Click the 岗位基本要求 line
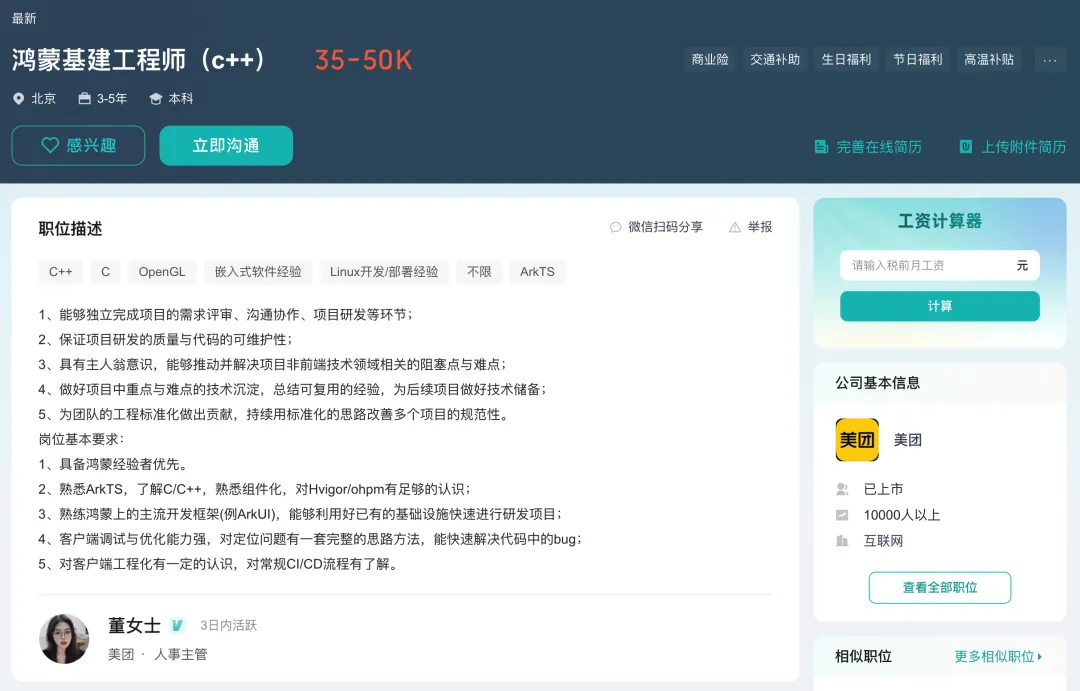The image size is (1080, 691). pyautogui.click(x=81, y=440)
